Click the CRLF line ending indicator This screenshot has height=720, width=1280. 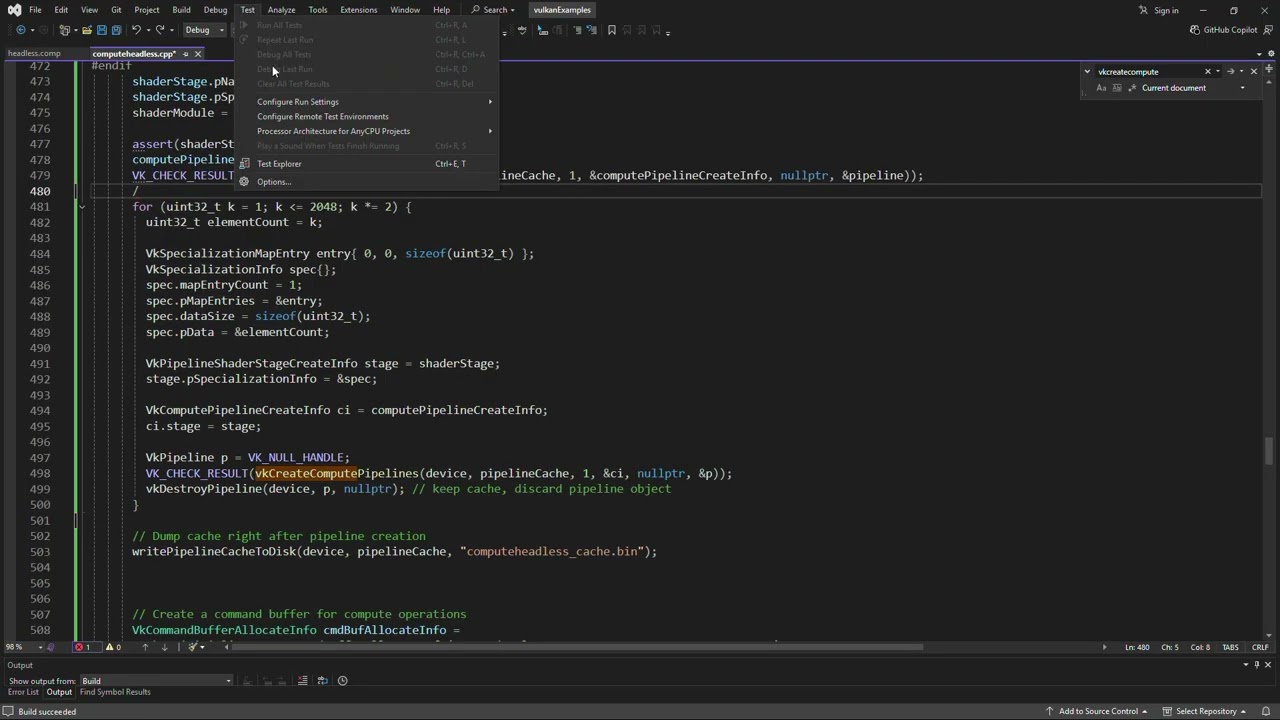[1260, 647]
